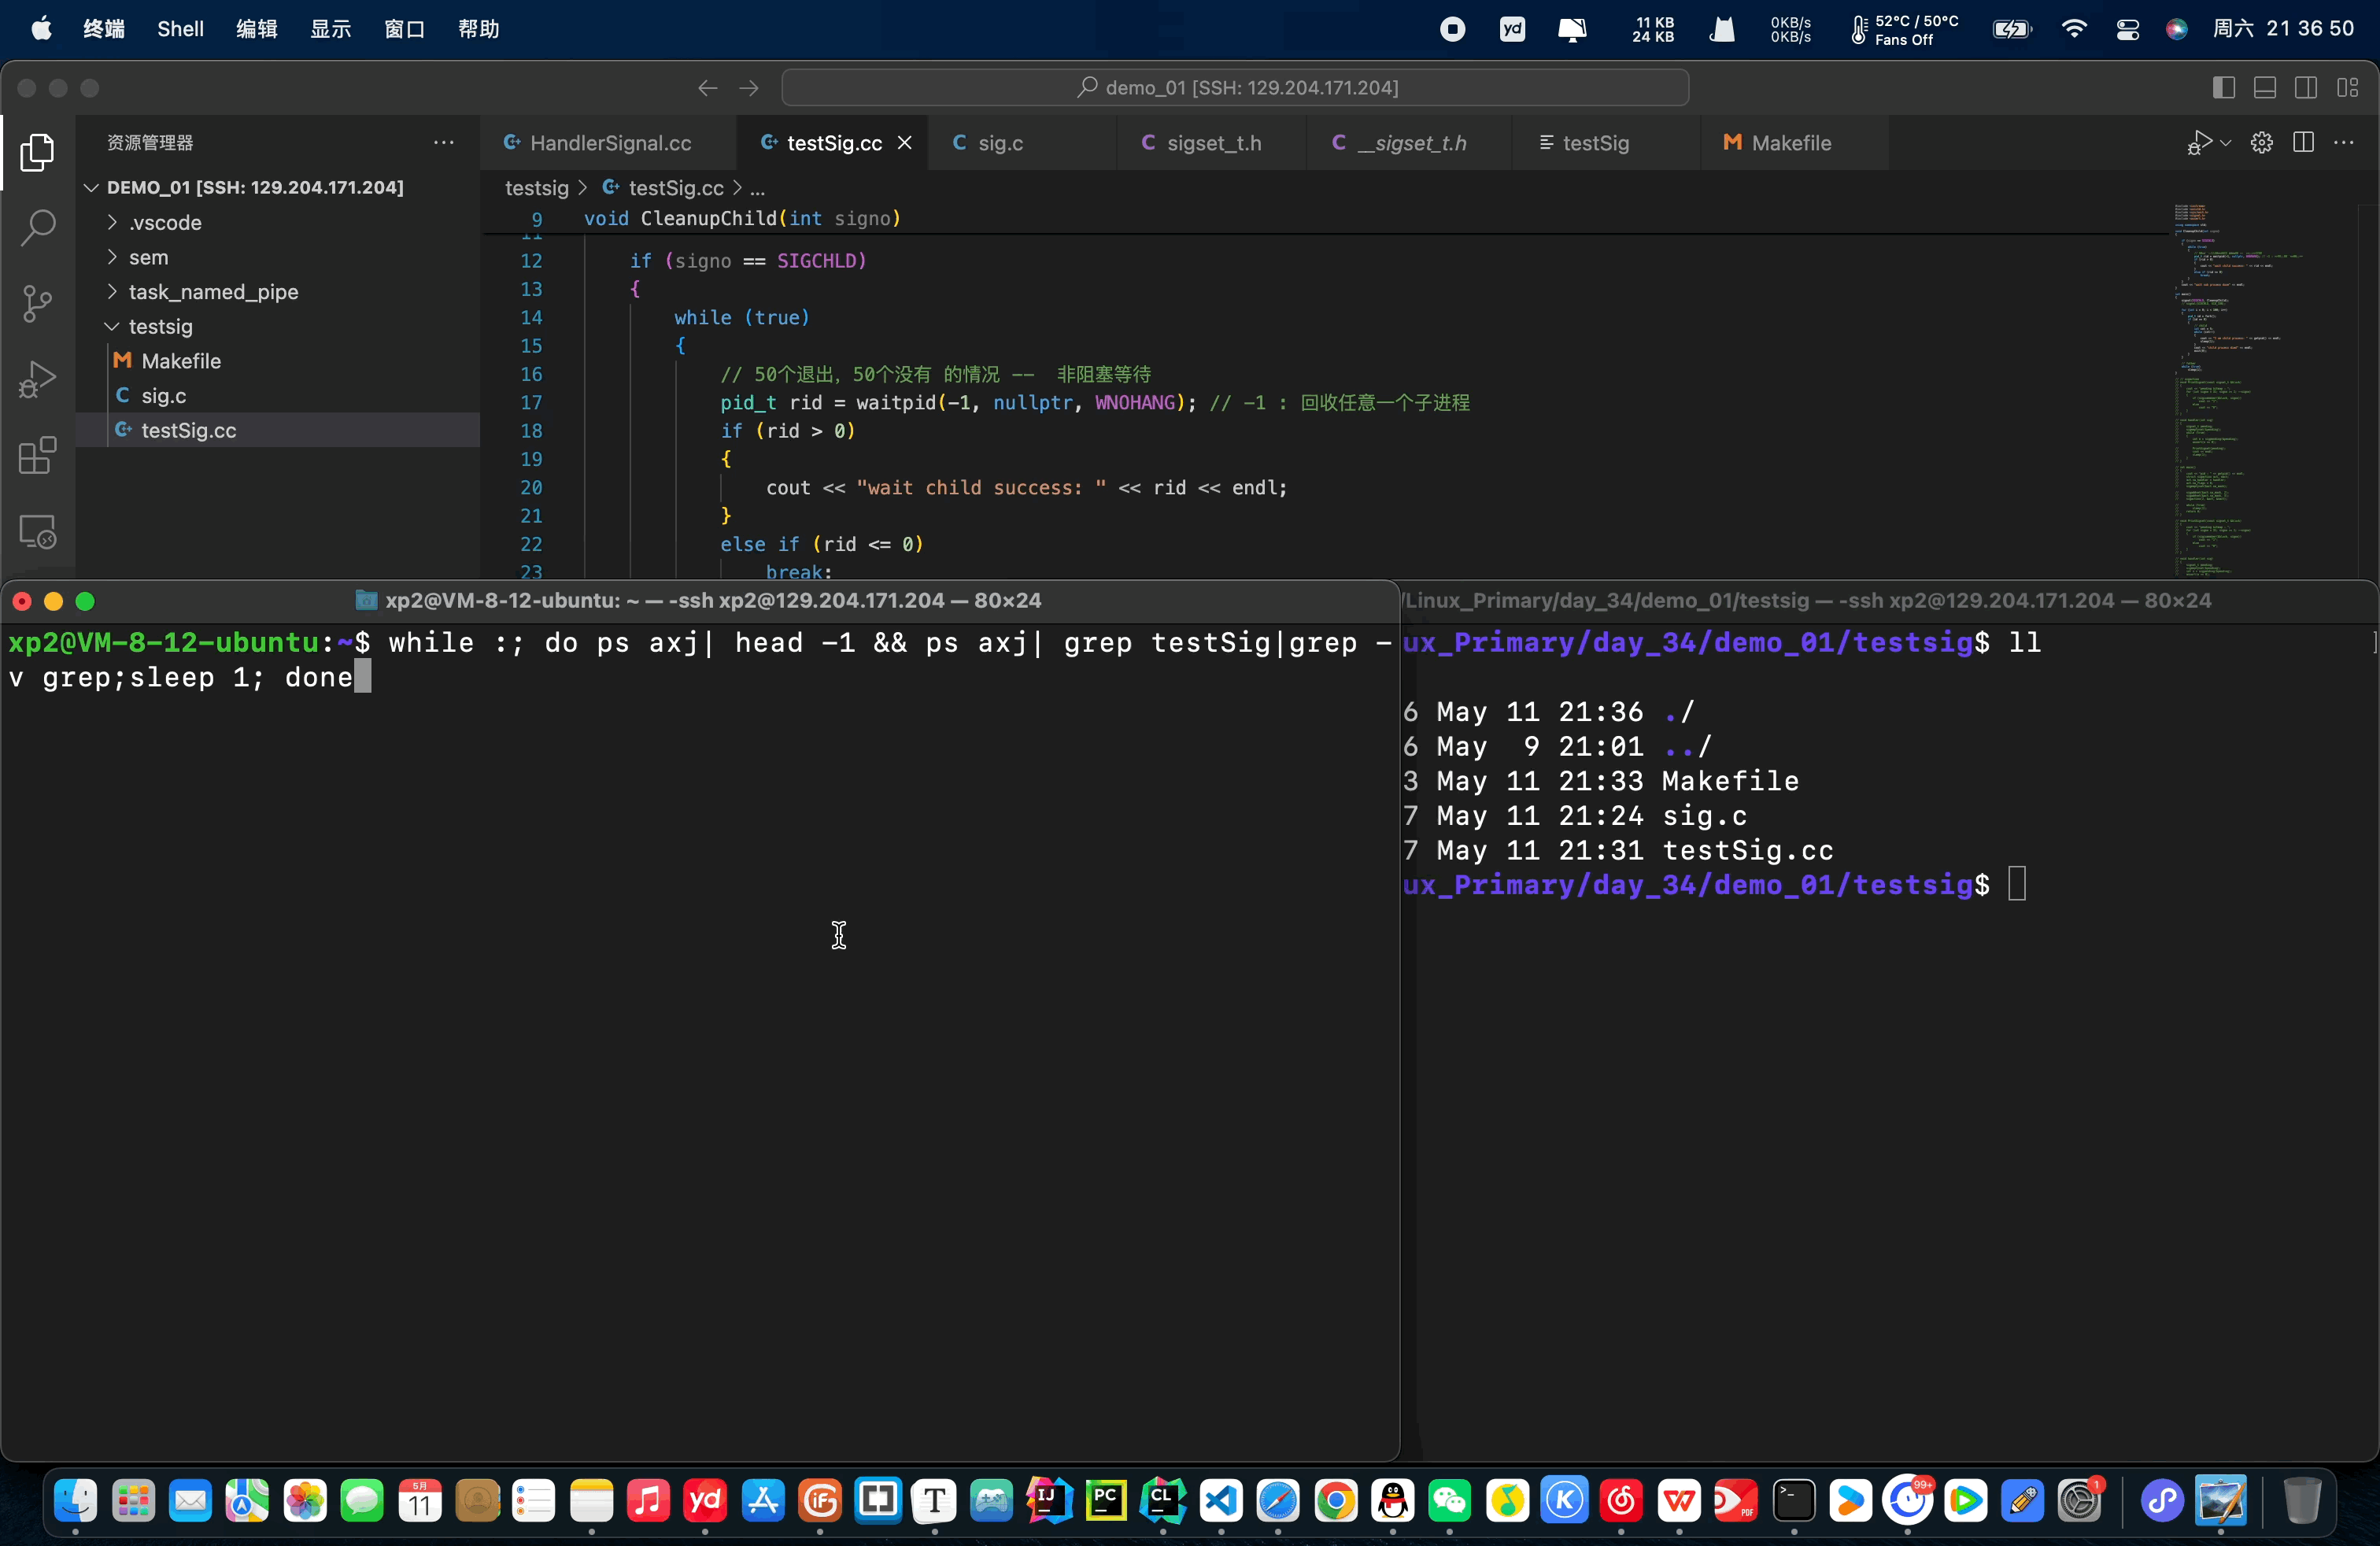
Task: Click testsig in the breadcrumb path
Action: click(537, 188)
